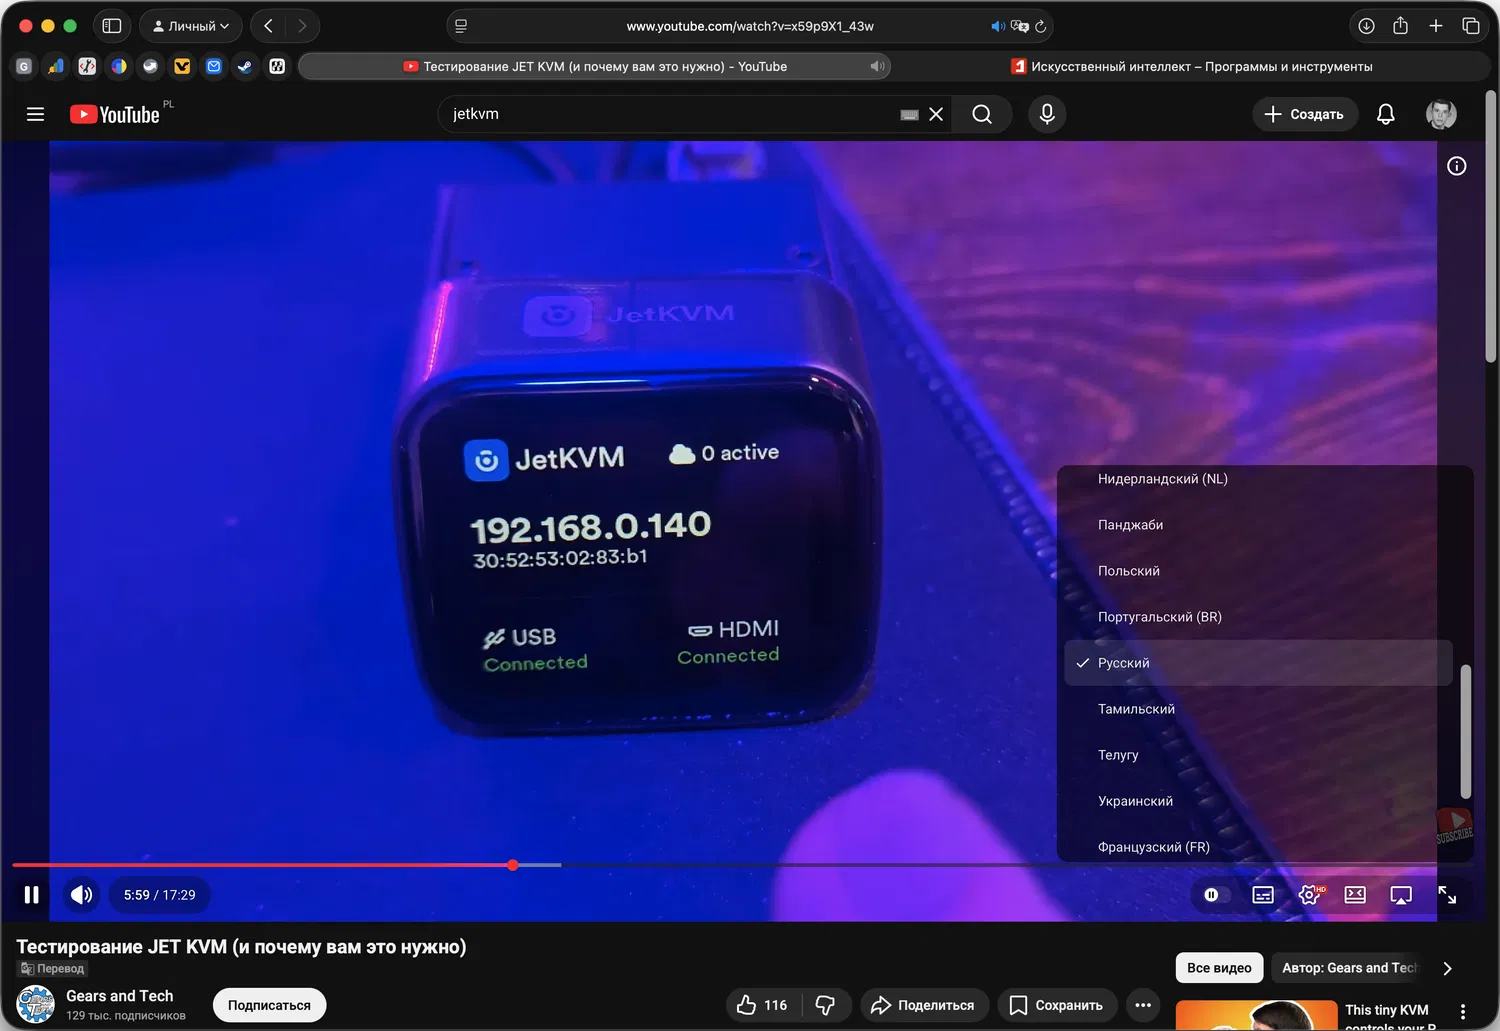
Task: Open pinned tab with red code brackets icon
Action: point(87,67)
